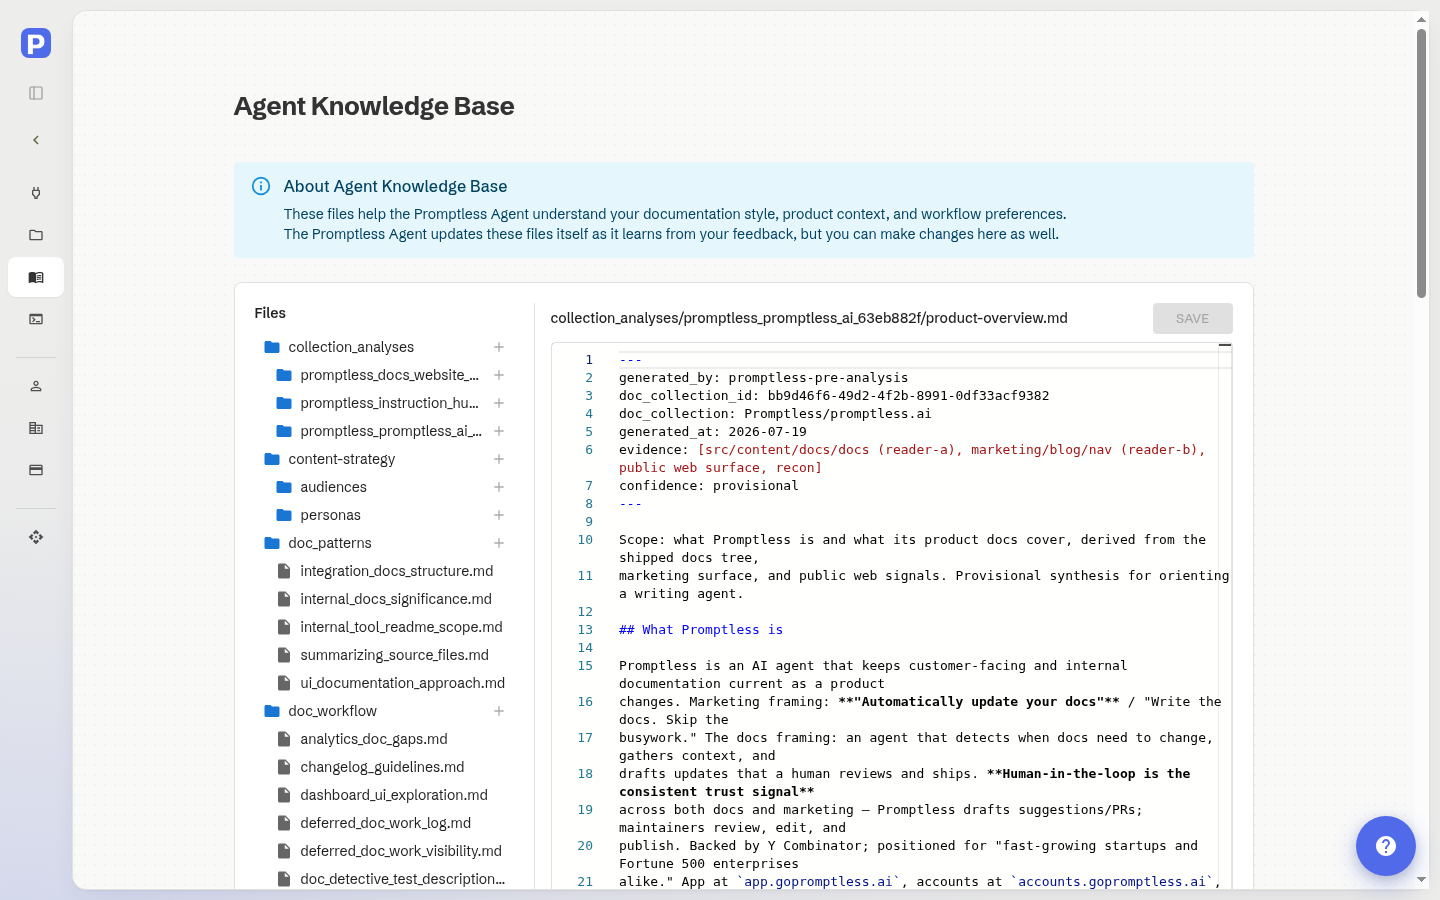The height and width of the screenshot is (900, 1440).
Task: Add item to collection_analyses folder
Action: coord(499,347)
